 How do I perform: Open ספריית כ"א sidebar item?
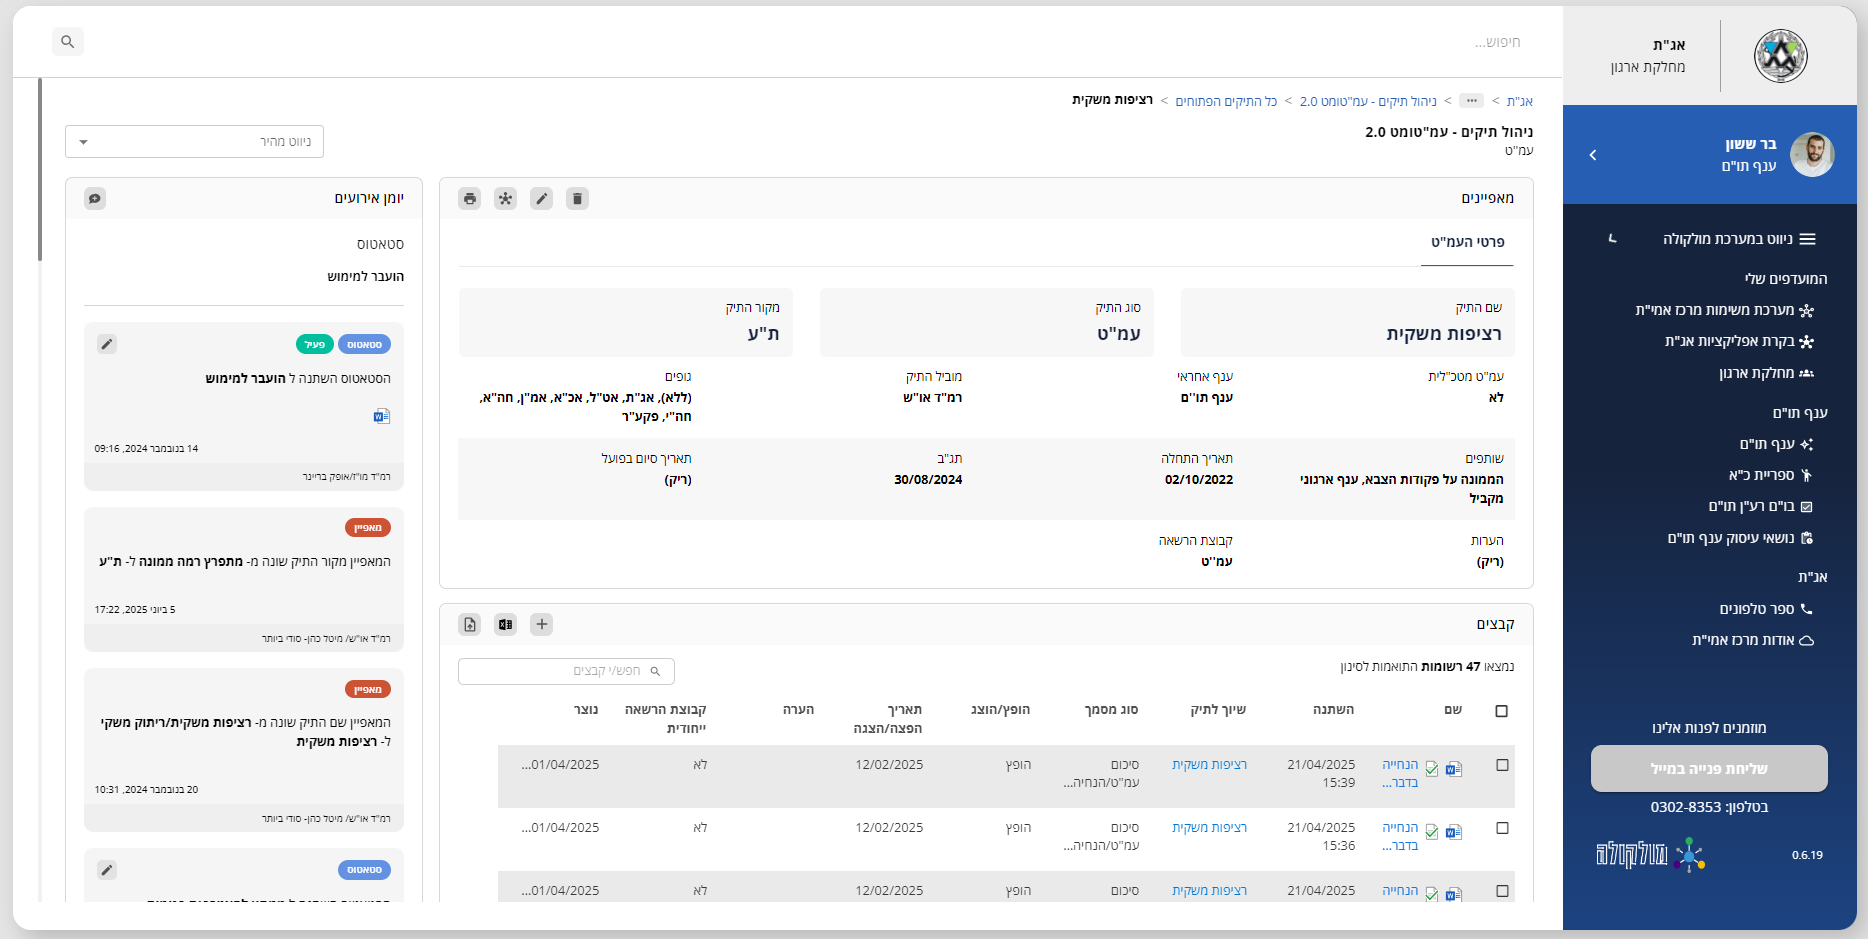point(1770,475)
